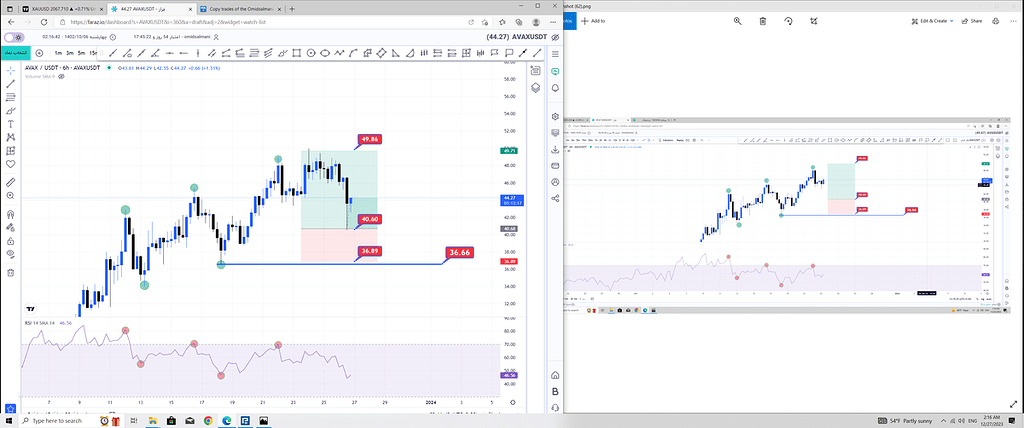Pick the curve tool in the drawing toolbar

click(x=353, y=54)
